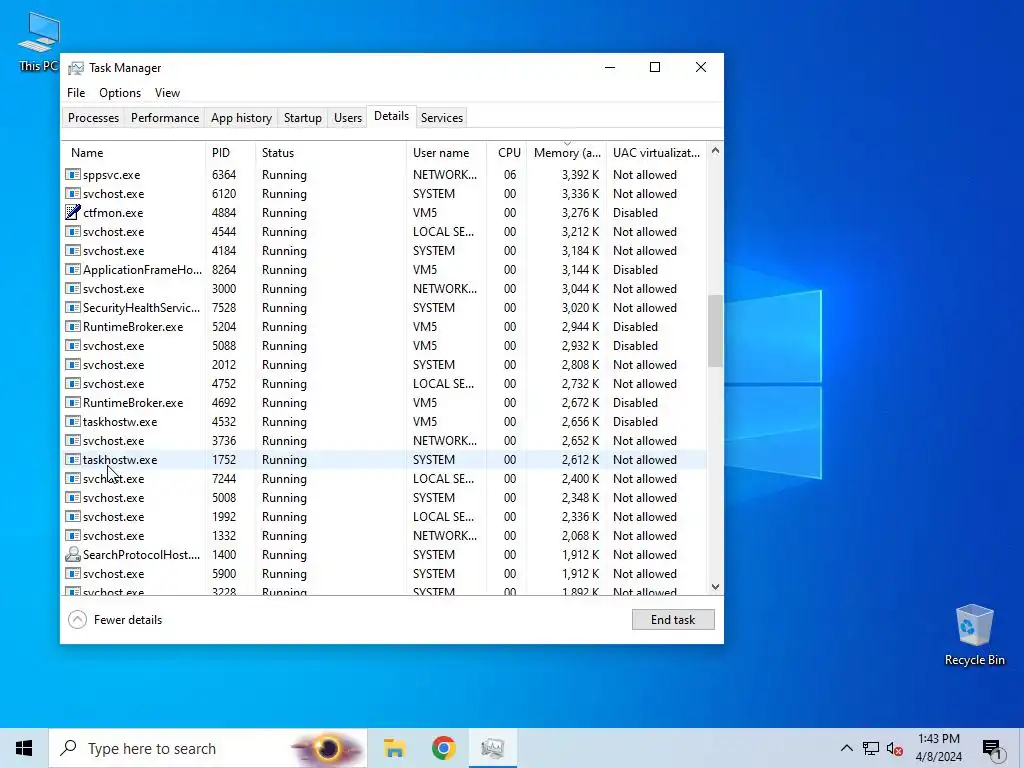Switch to the Users tab

click(x=347, y=118)
